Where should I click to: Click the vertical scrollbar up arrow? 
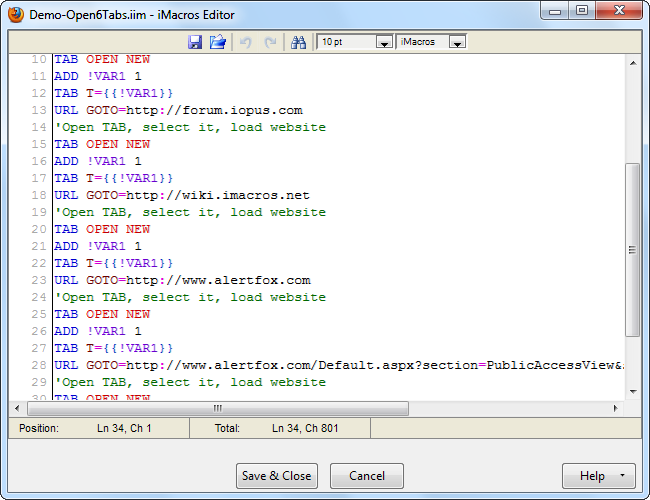click(x=633, y=63)
